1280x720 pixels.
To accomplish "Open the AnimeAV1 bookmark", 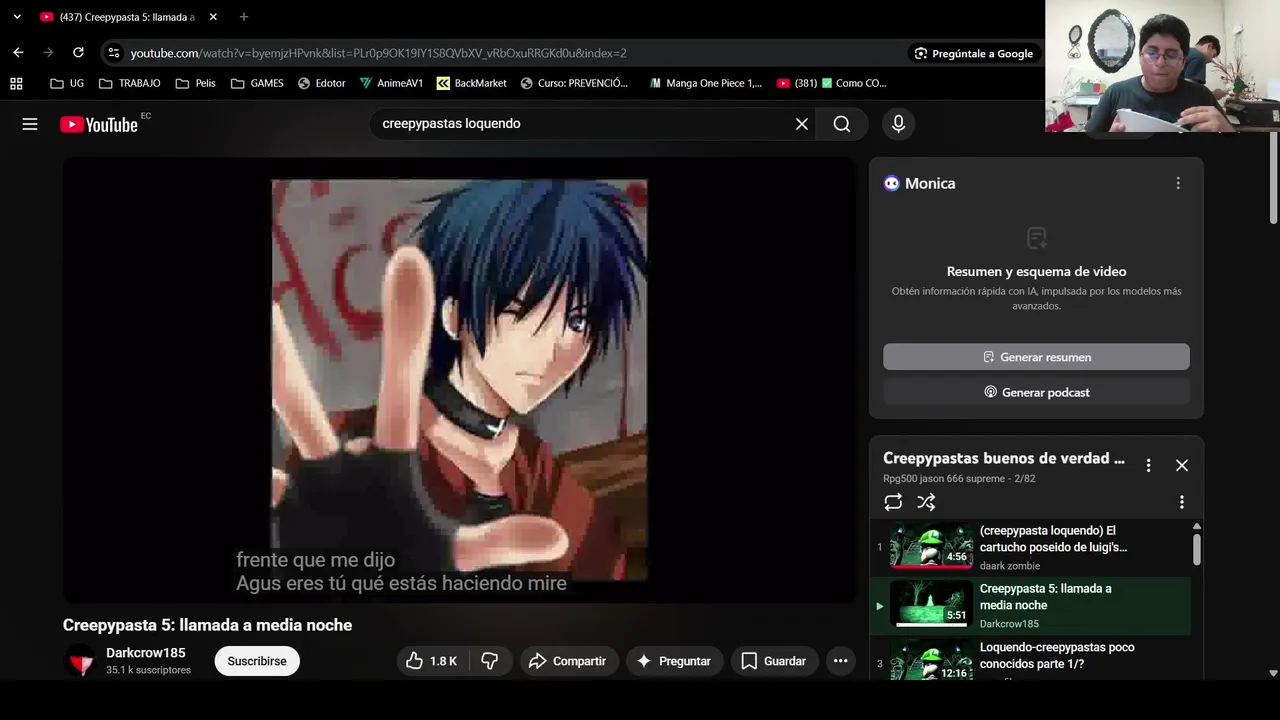I will click(x=391, y=83).
